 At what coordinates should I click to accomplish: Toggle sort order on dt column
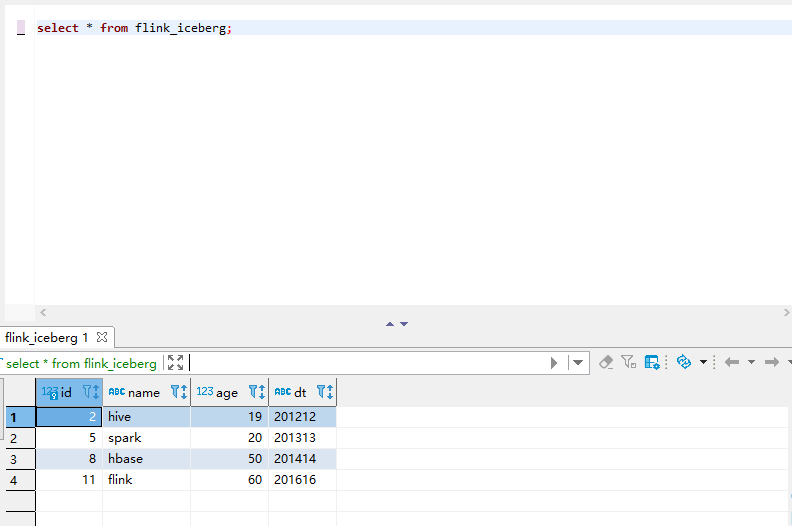tap(329, 392)
